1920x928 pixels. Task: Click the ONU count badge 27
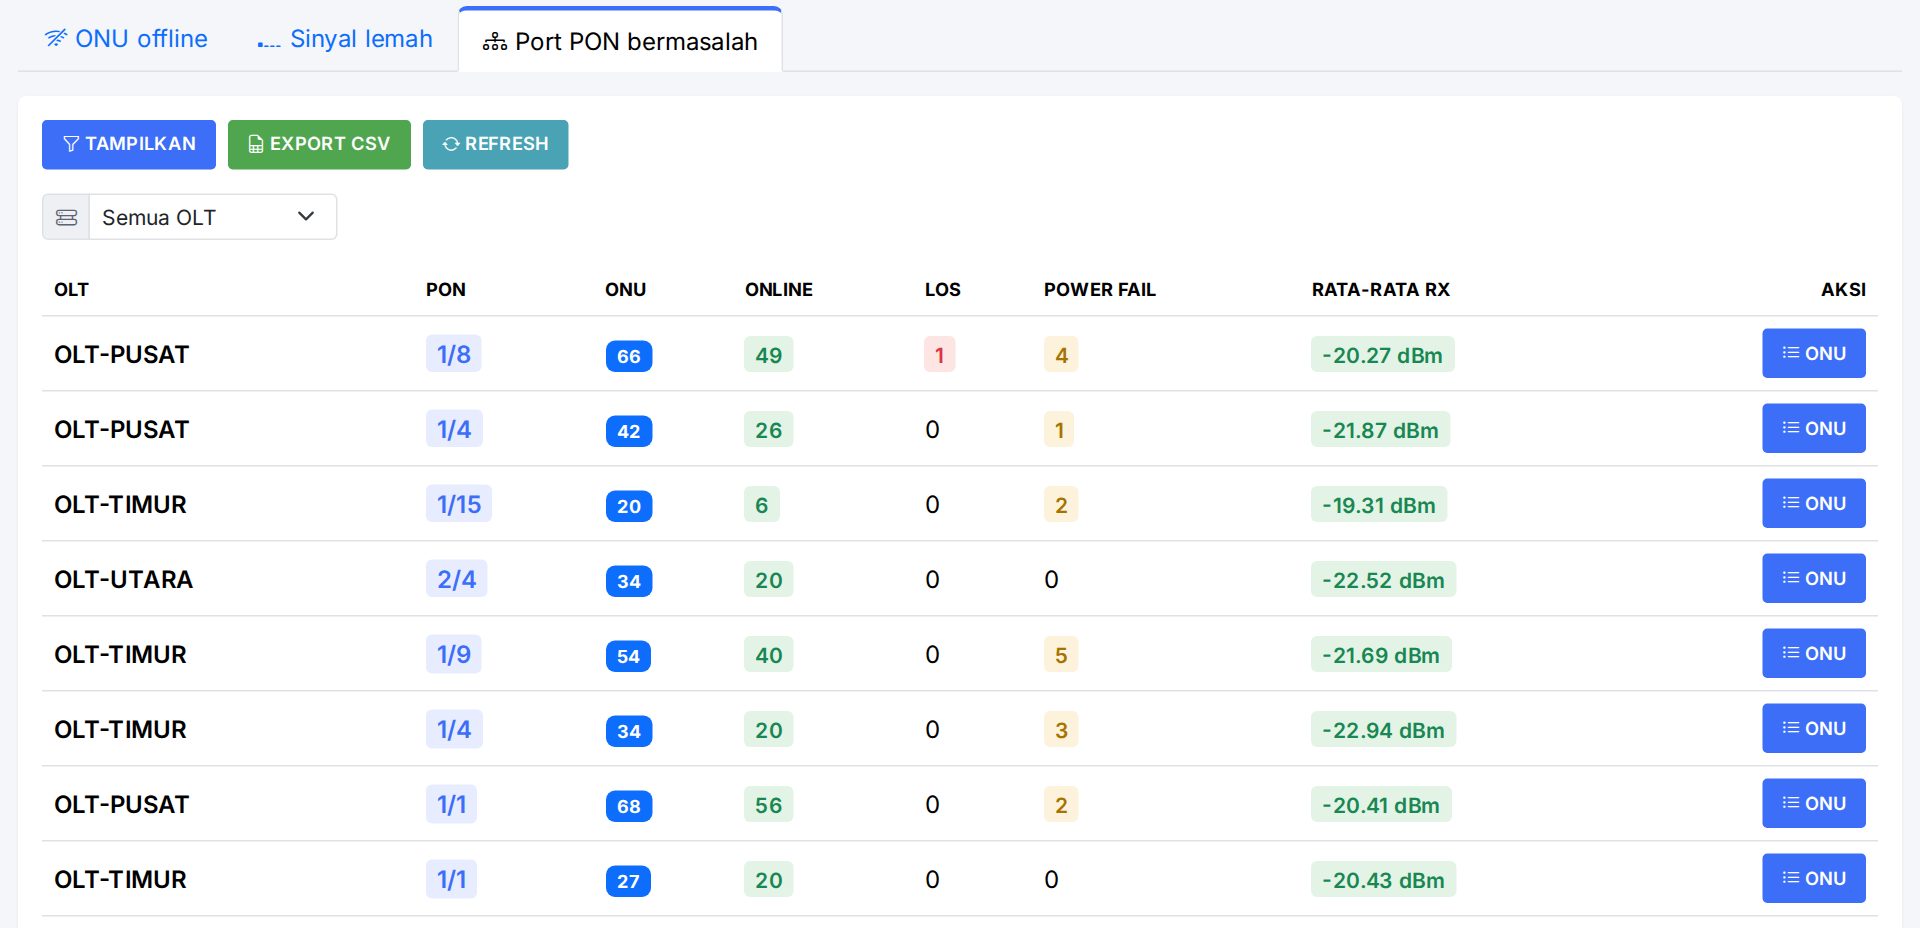pyautogui.click(x=628, y=881)
